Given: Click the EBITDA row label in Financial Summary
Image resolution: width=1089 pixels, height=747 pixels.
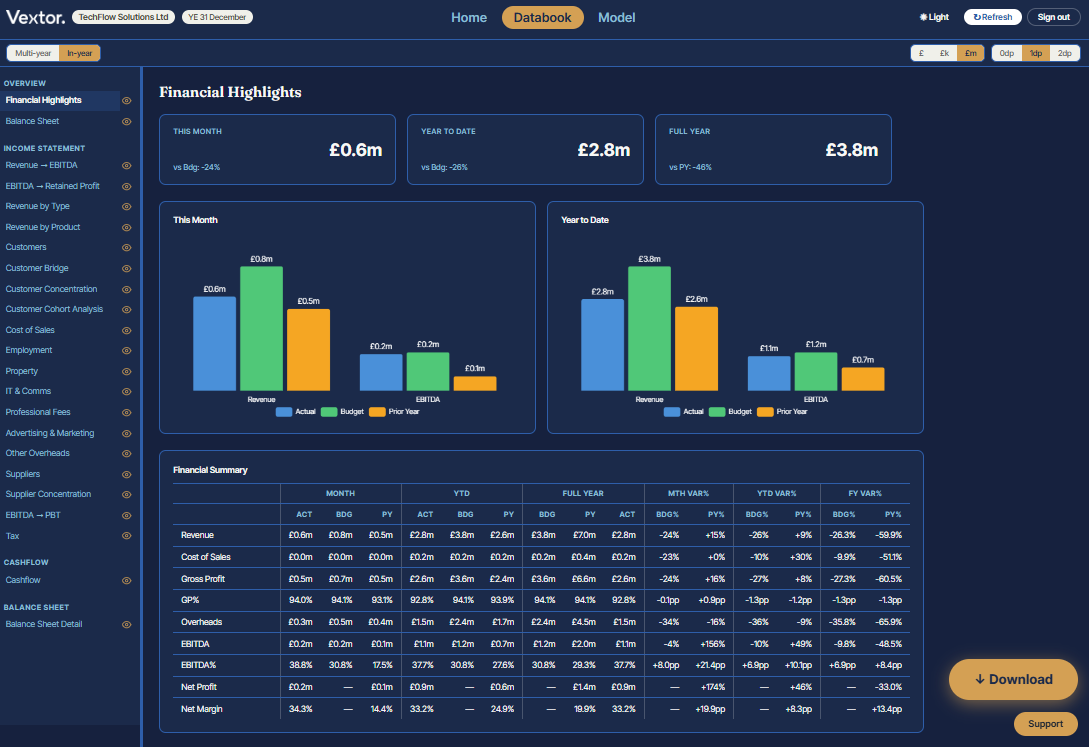Looking at the screenshot, I should click(195, 644).
